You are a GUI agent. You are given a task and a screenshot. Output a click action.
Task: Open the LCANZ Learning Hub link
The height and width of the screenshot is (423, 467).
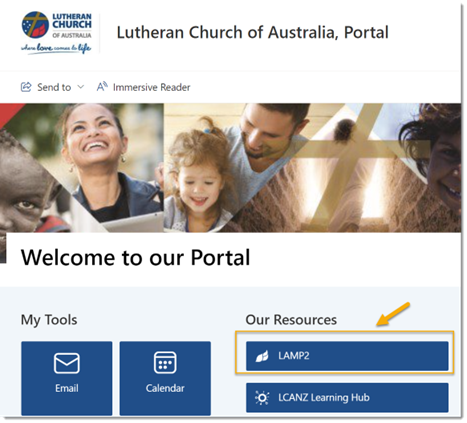click(347, 398)
